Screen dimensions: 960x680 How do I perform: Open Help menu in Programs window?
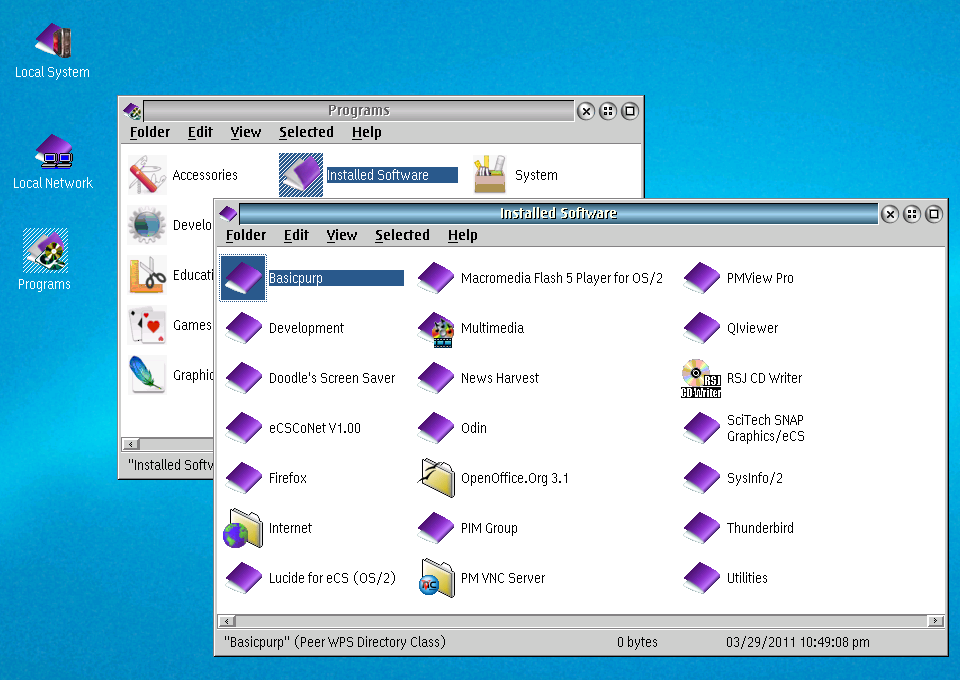pos(366,132)
